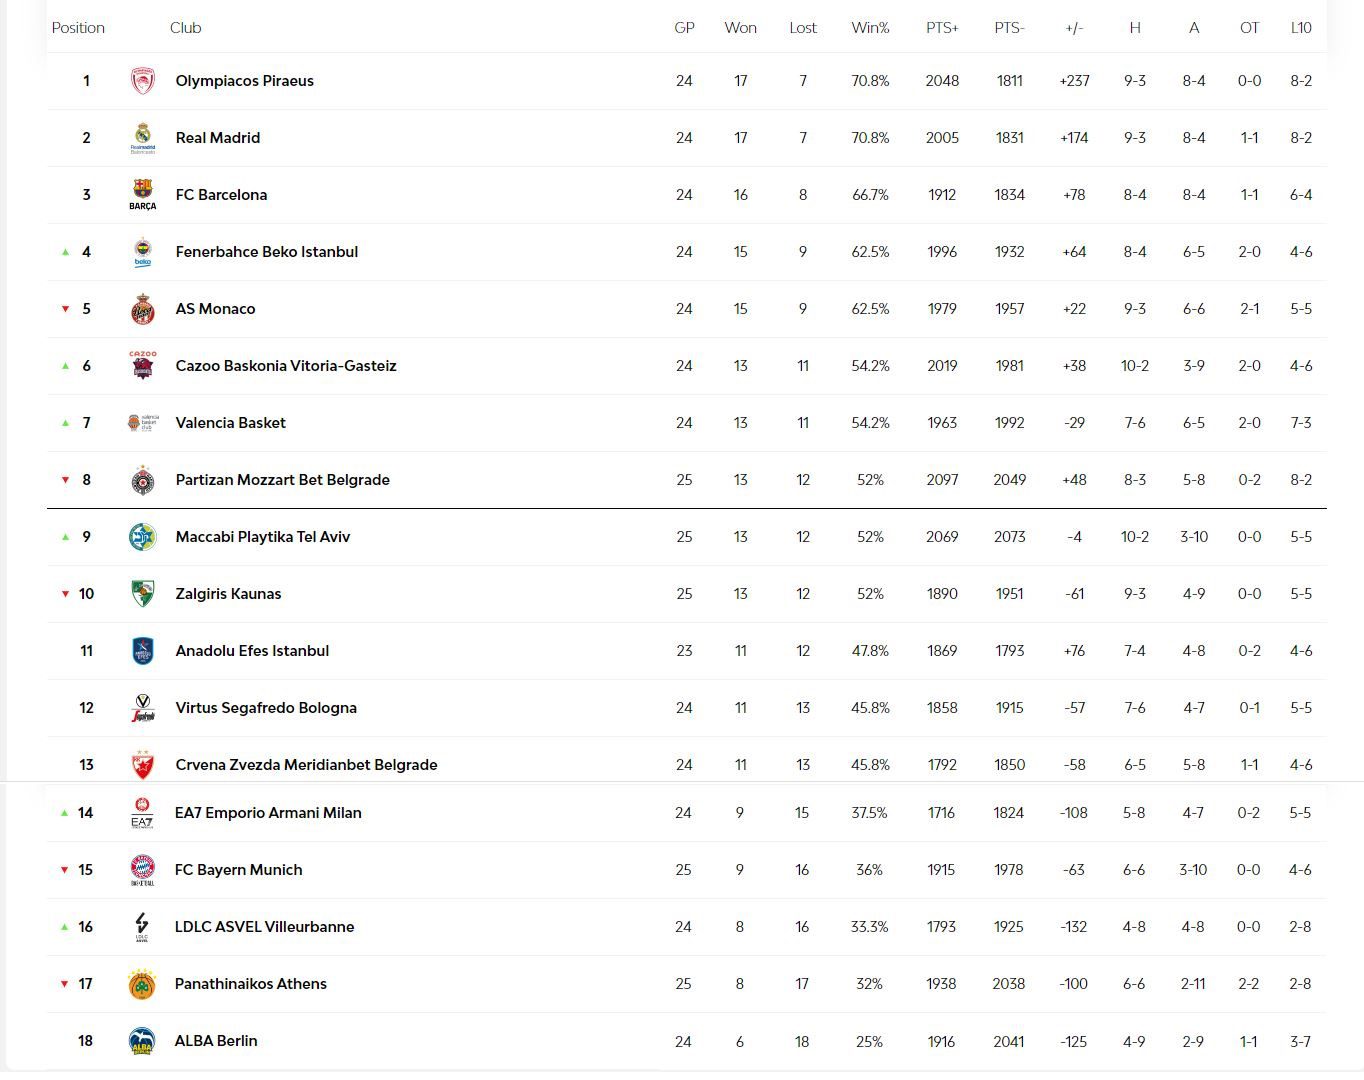Click the Position column header

78,28
